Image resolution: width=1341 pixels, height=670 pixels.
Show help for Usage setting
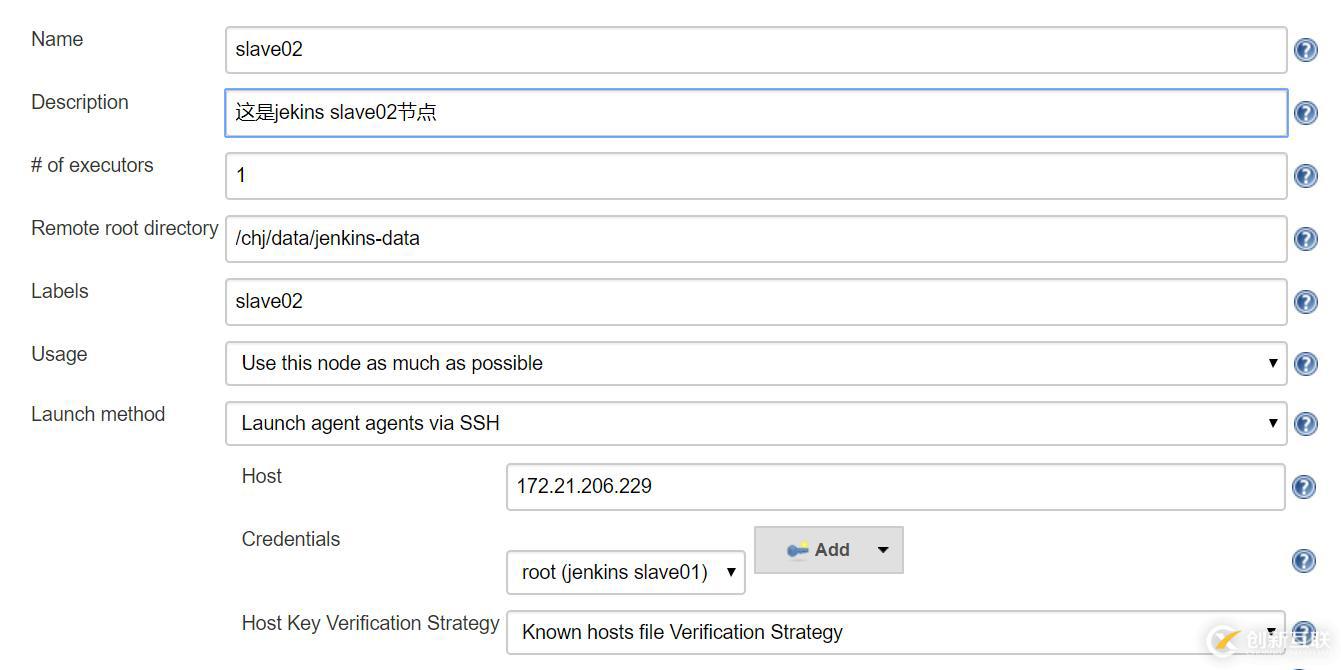coord(1305,364)
